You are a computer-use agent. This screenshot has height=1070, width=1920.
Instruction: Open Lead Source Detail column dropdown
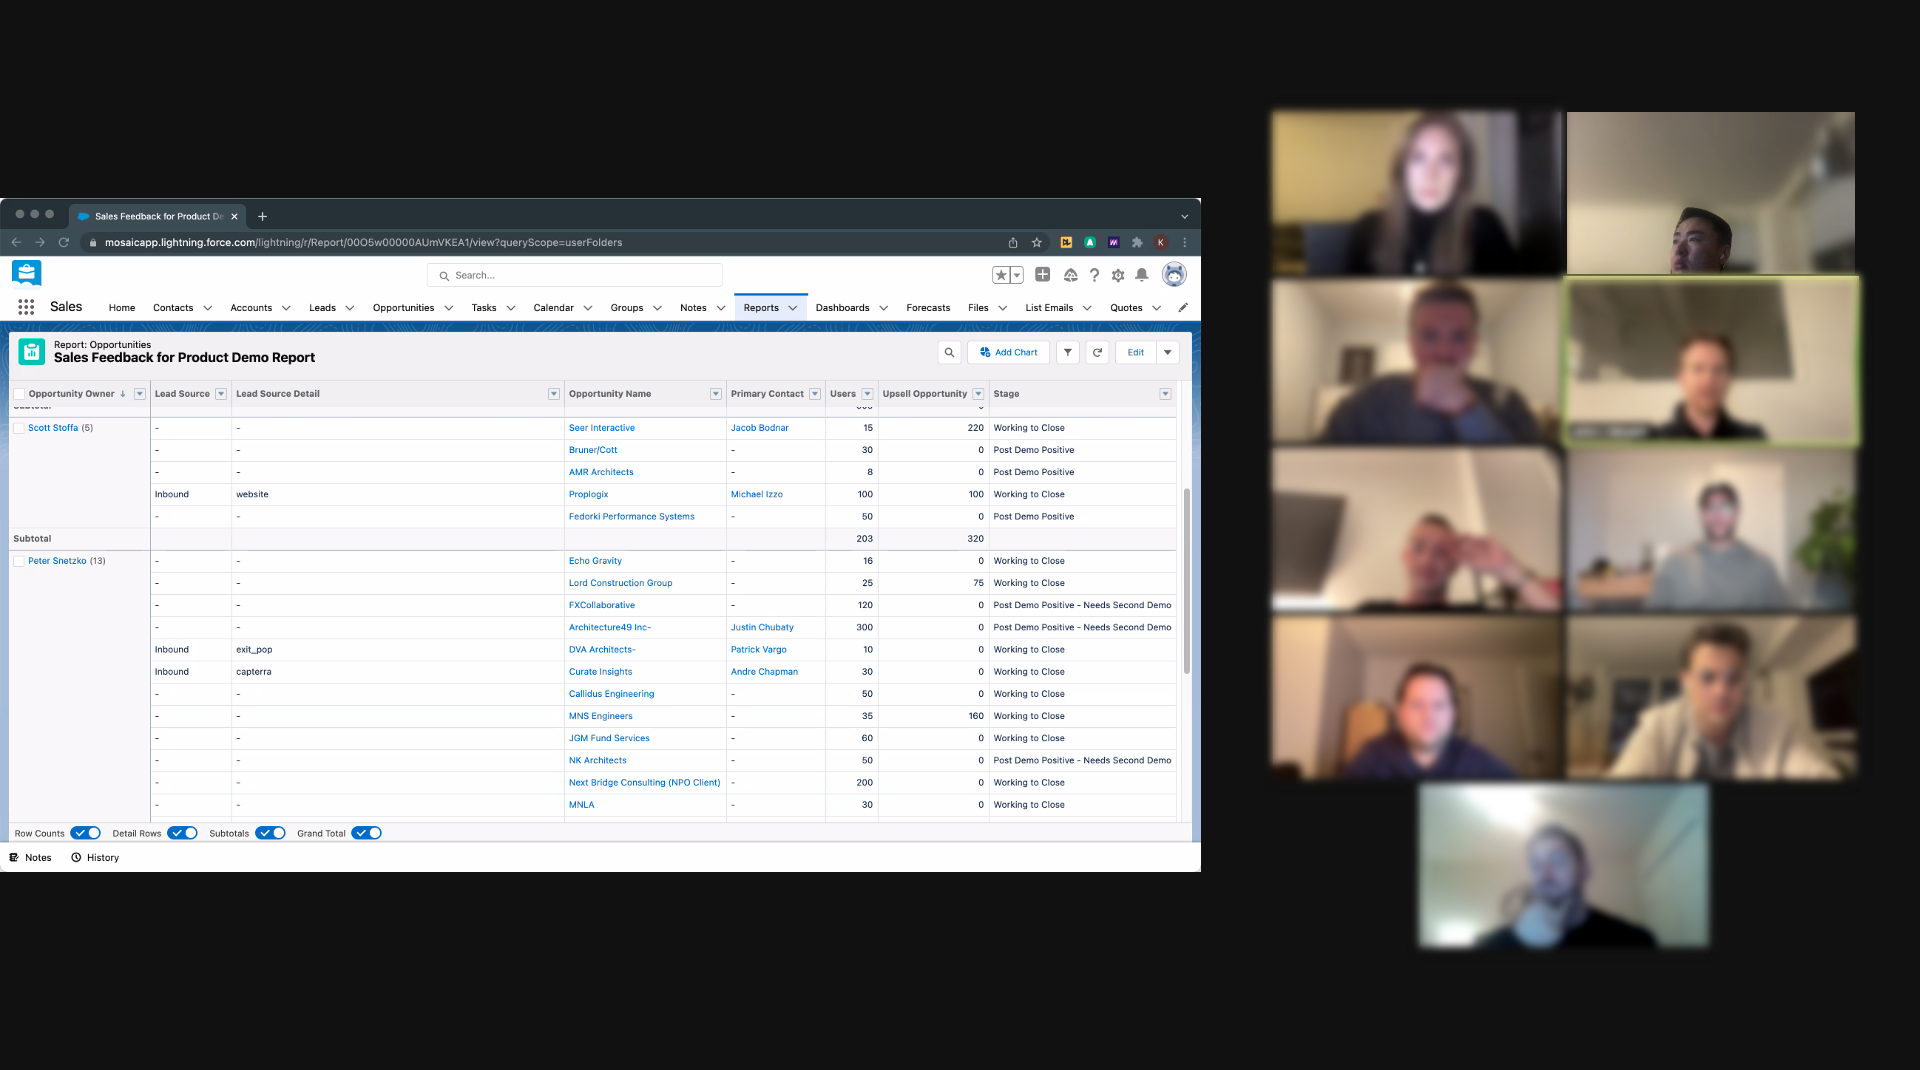554,394
